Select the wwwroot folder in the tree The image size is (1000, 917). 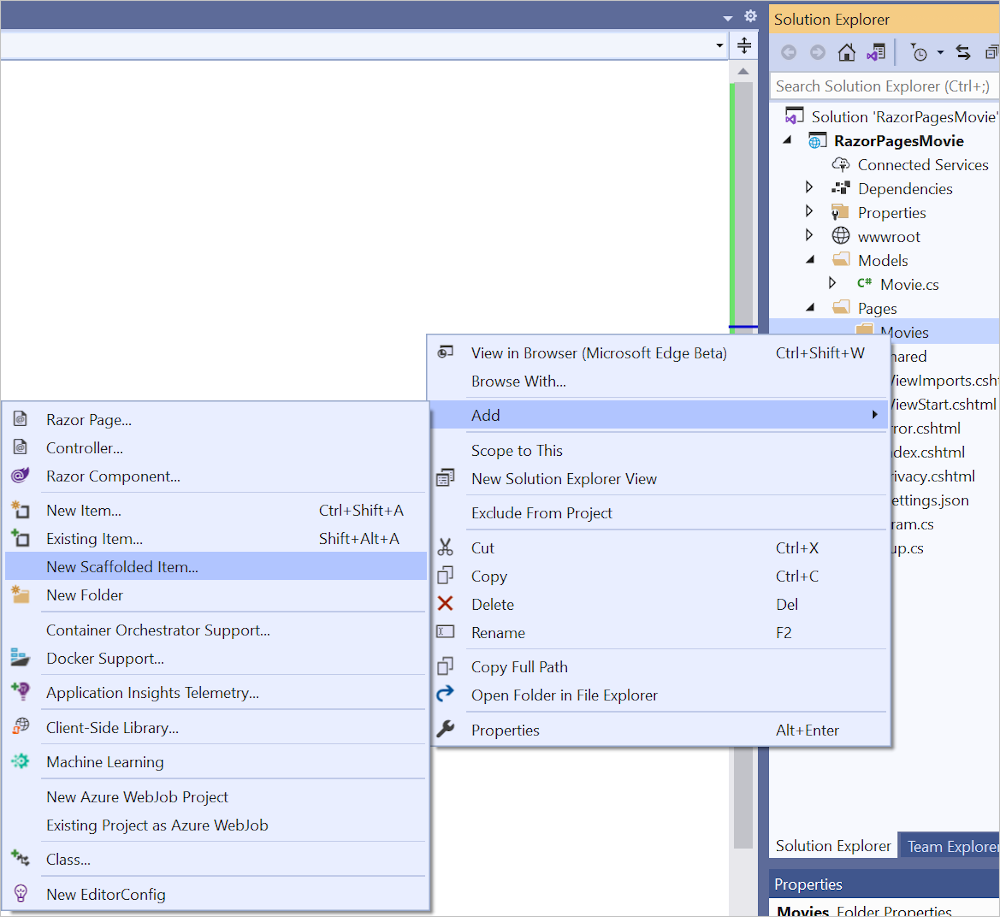(x=888, y=237)
